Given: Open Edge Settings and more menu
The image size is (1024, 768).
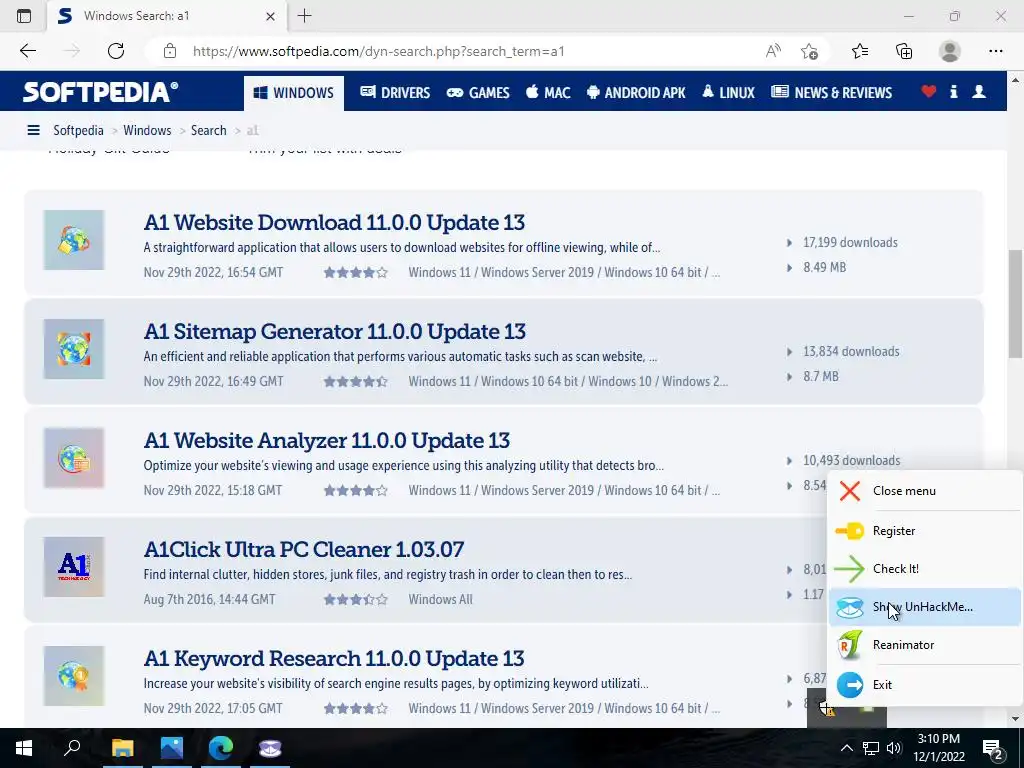Looking at the screenshot, I should pyautogui.click(x=995, y=51).
